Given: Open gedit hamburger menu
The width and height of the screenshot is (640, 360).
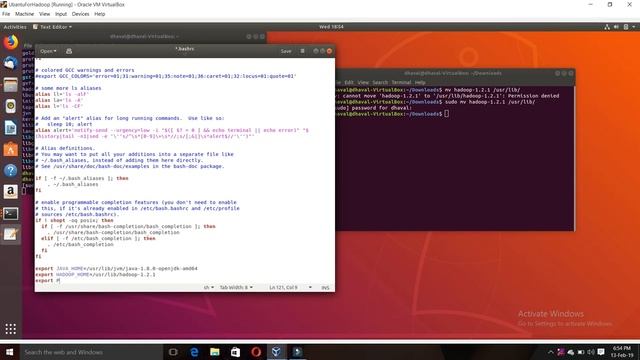Looking at the screenshot, I should [x=302, y=51].
